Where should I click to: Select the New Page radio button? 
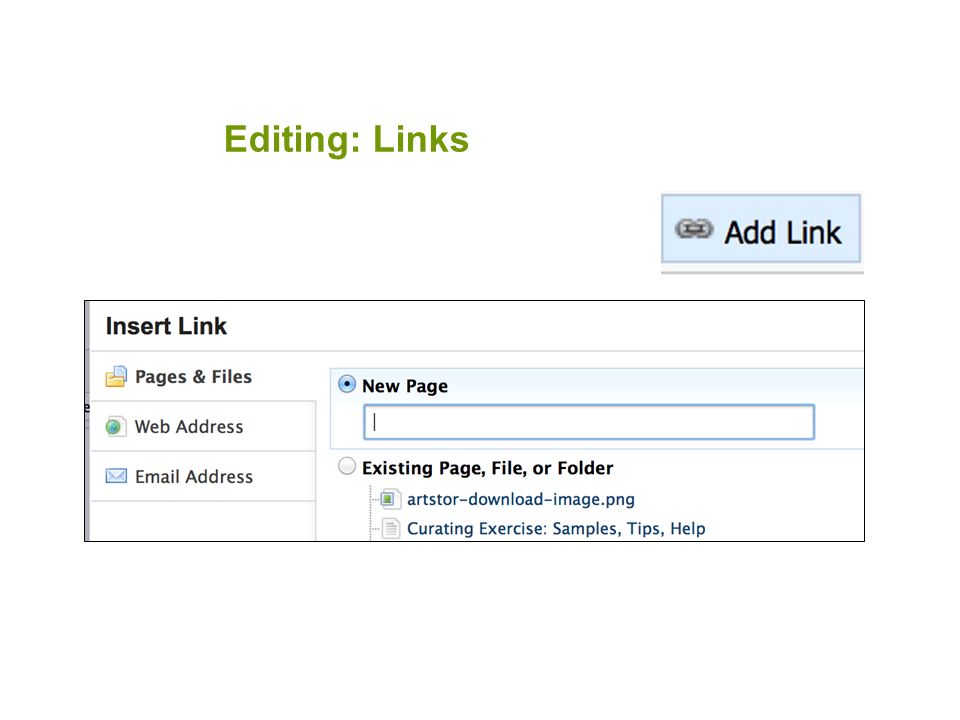point(347,384)
